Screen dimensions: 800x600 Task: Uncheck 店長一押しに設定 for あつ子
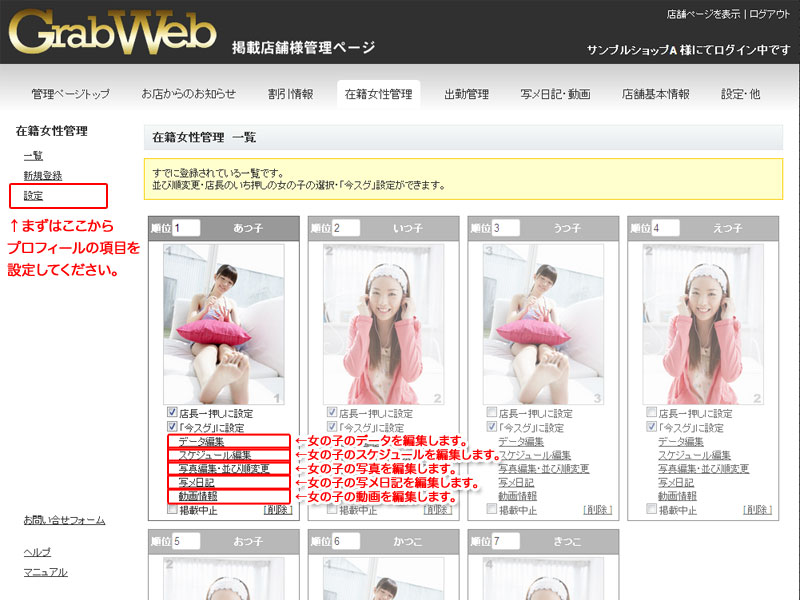point(172,412)
